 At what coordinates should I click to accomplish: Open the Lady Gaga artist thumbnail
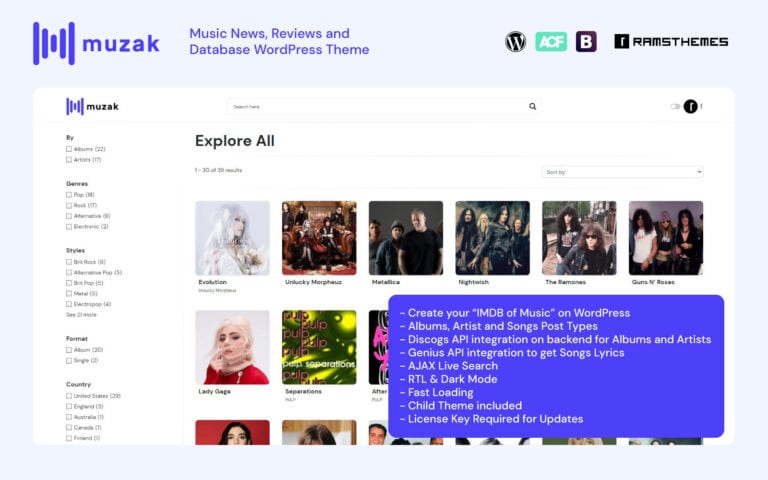pos(232,347)
